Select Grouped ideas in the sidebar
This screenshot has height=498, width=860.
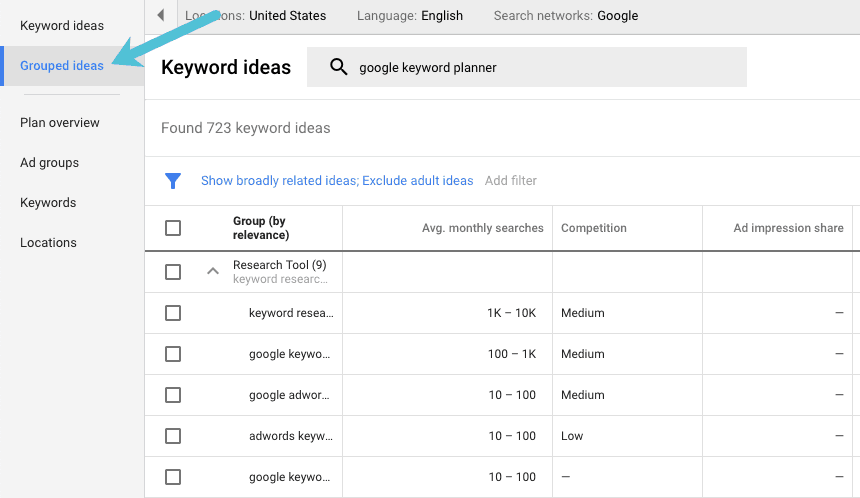click(62, 66)
